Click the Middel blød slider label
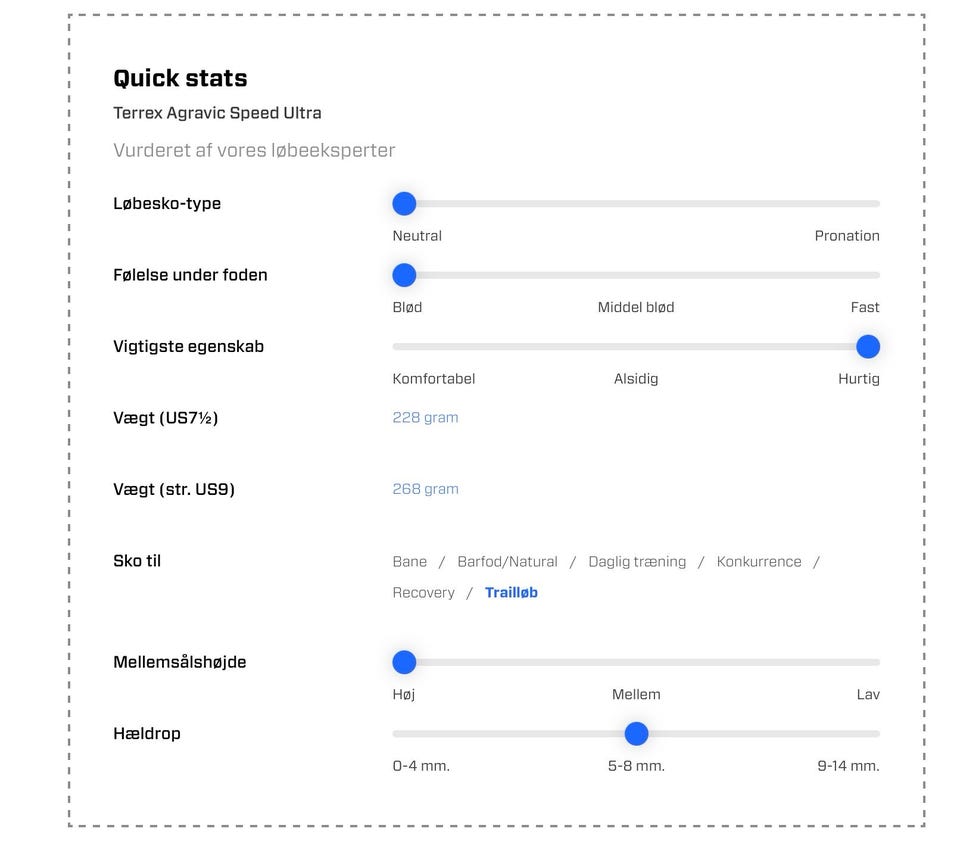 click(x=636, y=307)
